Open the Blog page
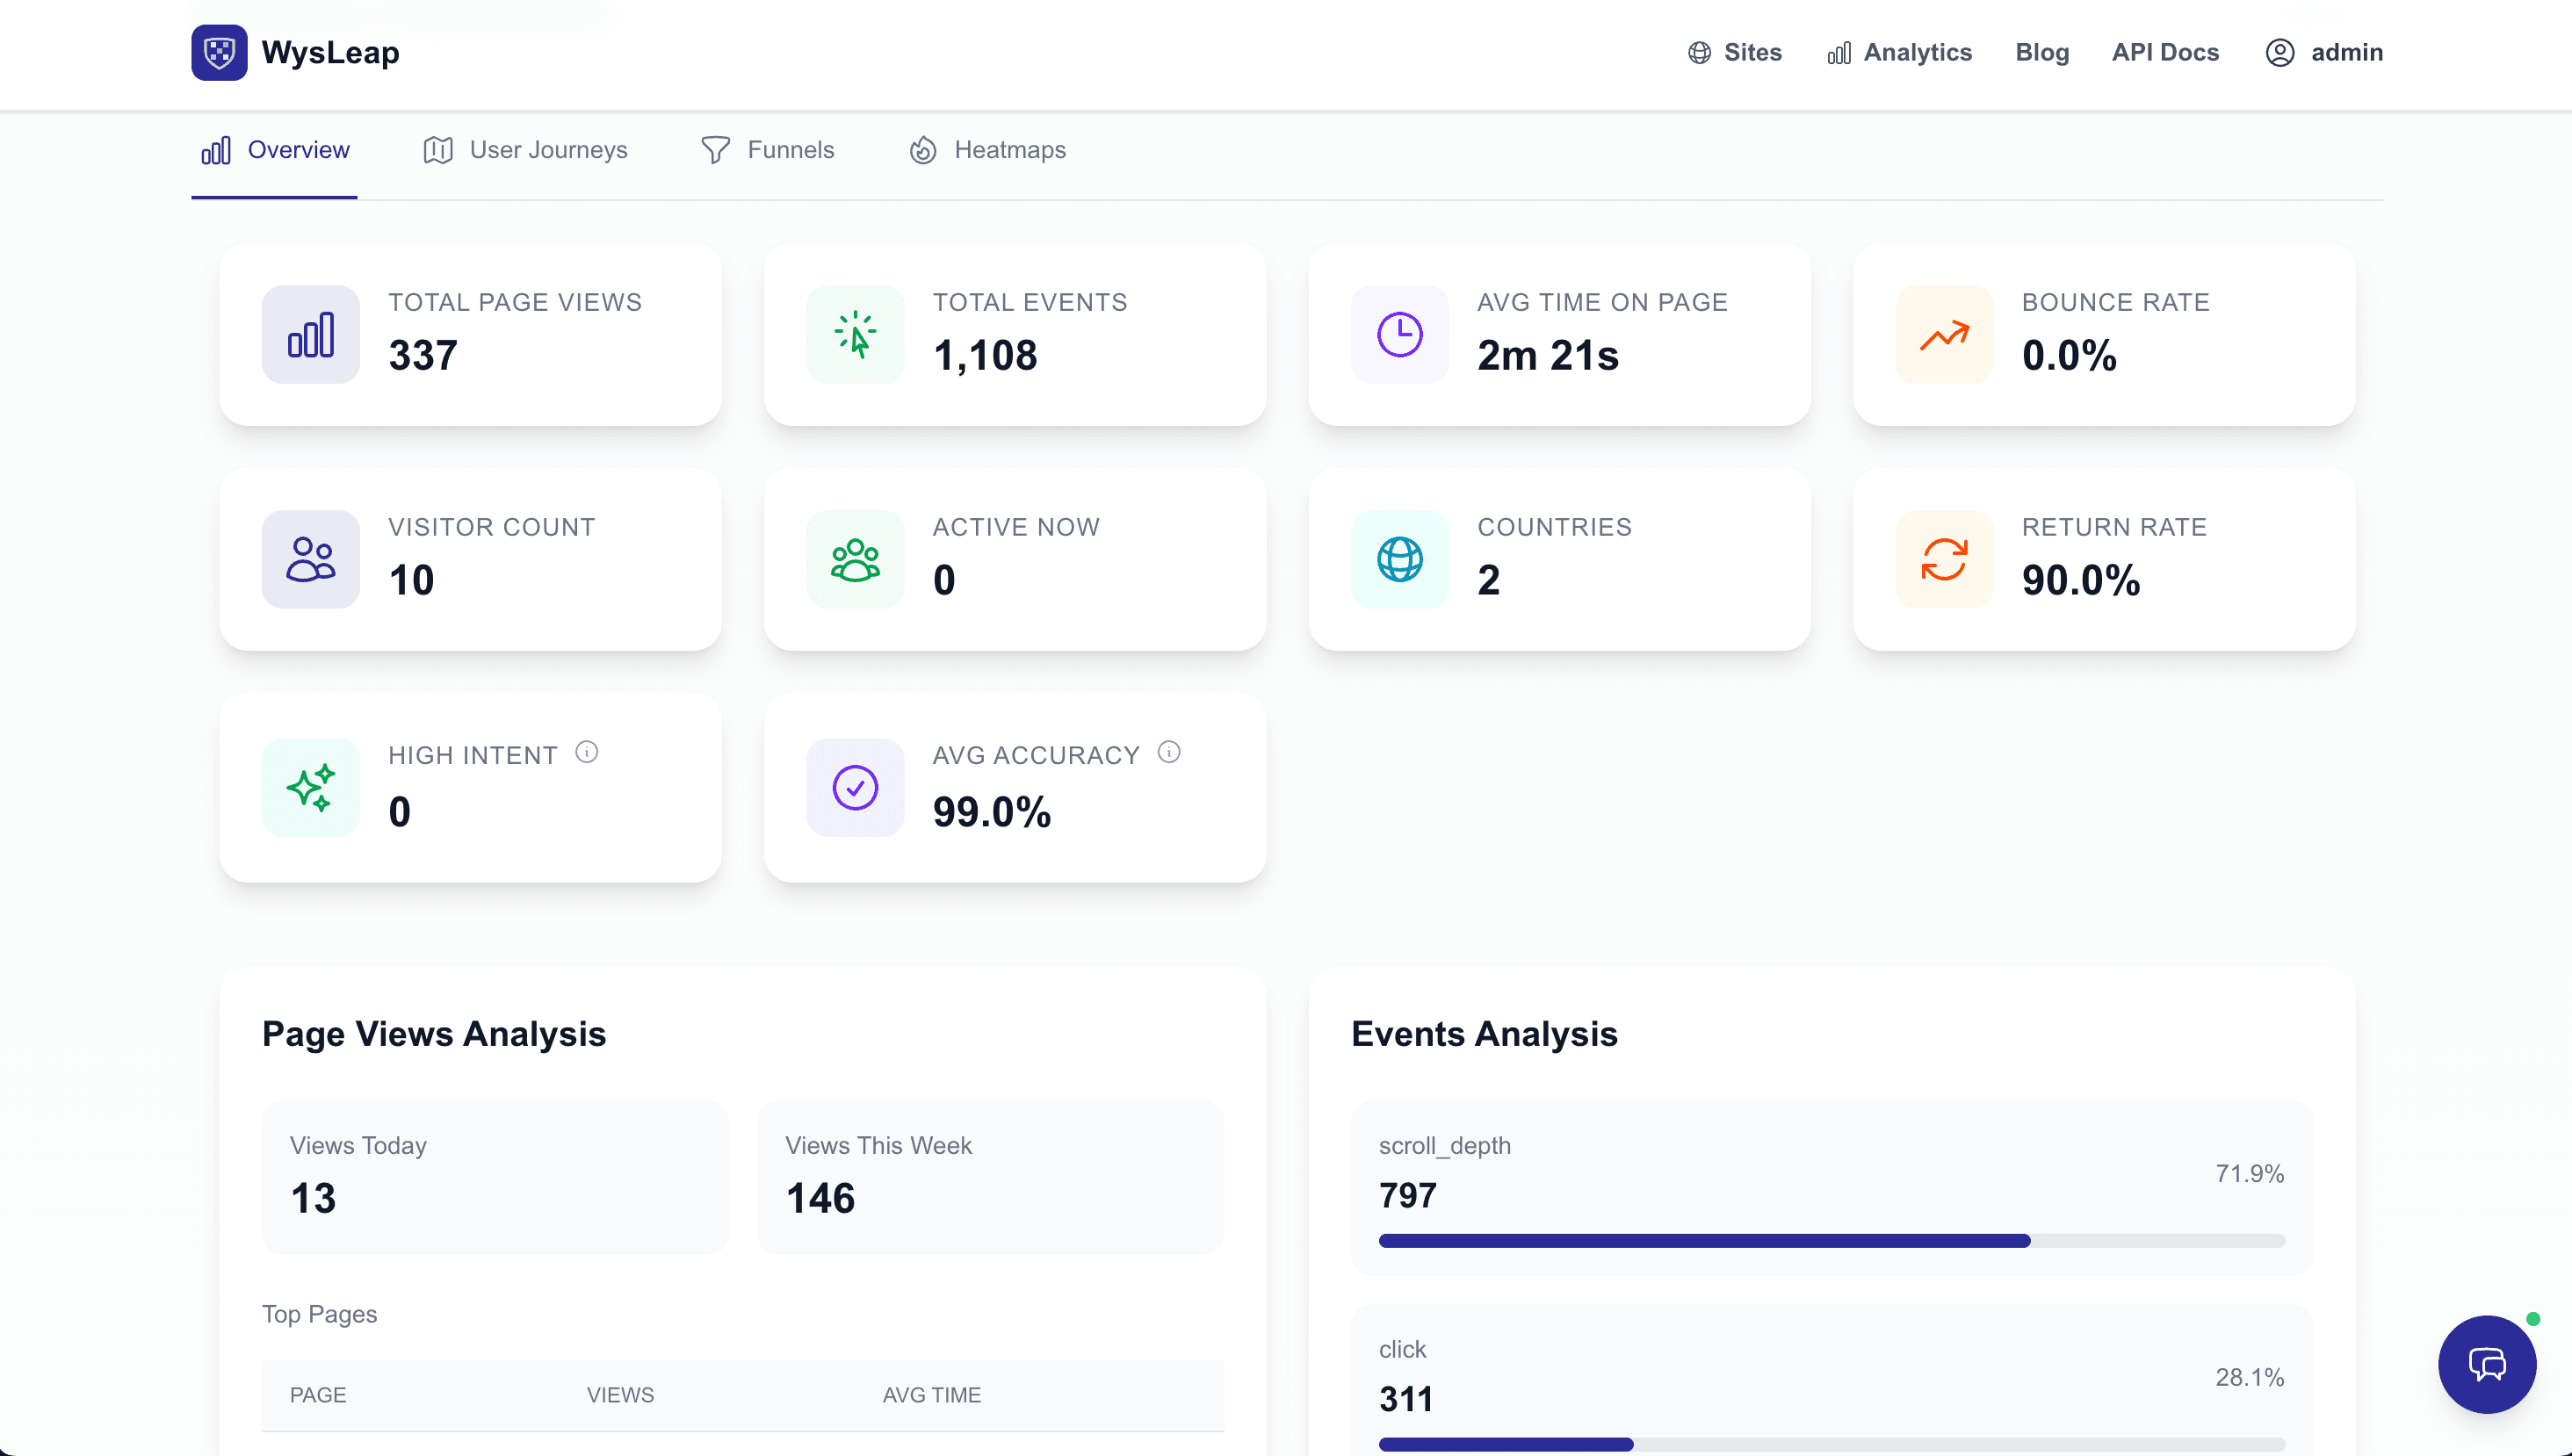This screenshot has width=2572, height=1456. click(x=2042, y=52)
